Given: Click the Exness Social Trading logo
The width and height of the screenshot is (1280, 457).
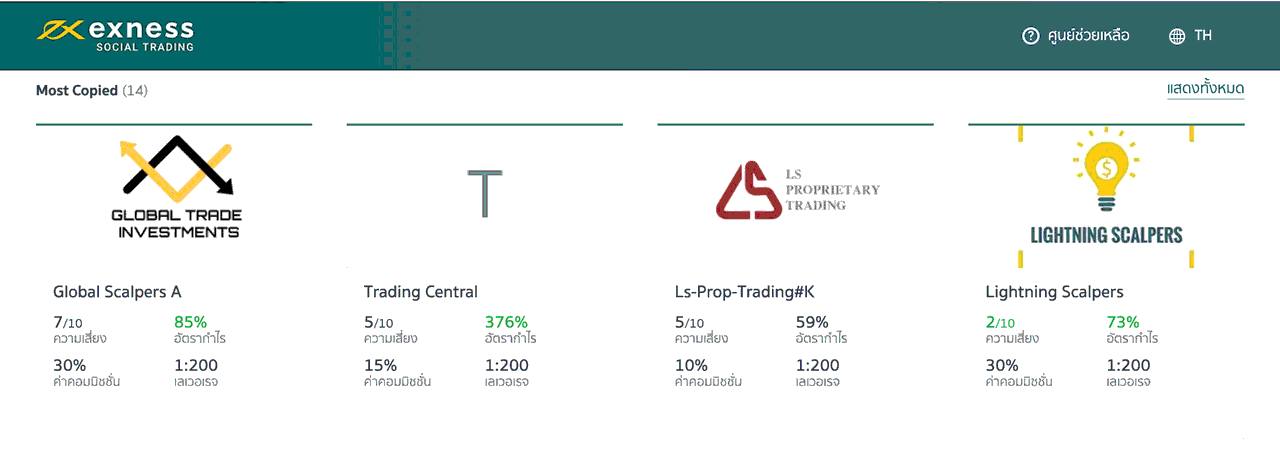Looking at the screenshot, I should click(x=116, y=35).
